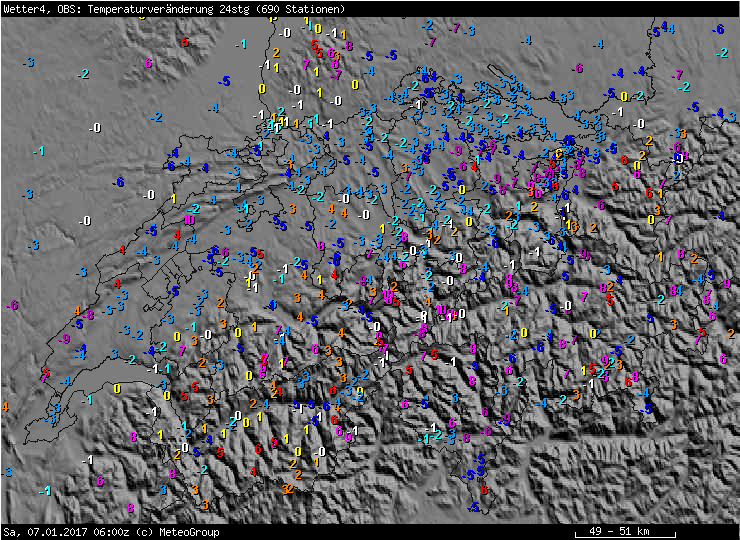
Task: Select the magenta 6 station near bottom-left corner
Action: click(x=100, y=480)
